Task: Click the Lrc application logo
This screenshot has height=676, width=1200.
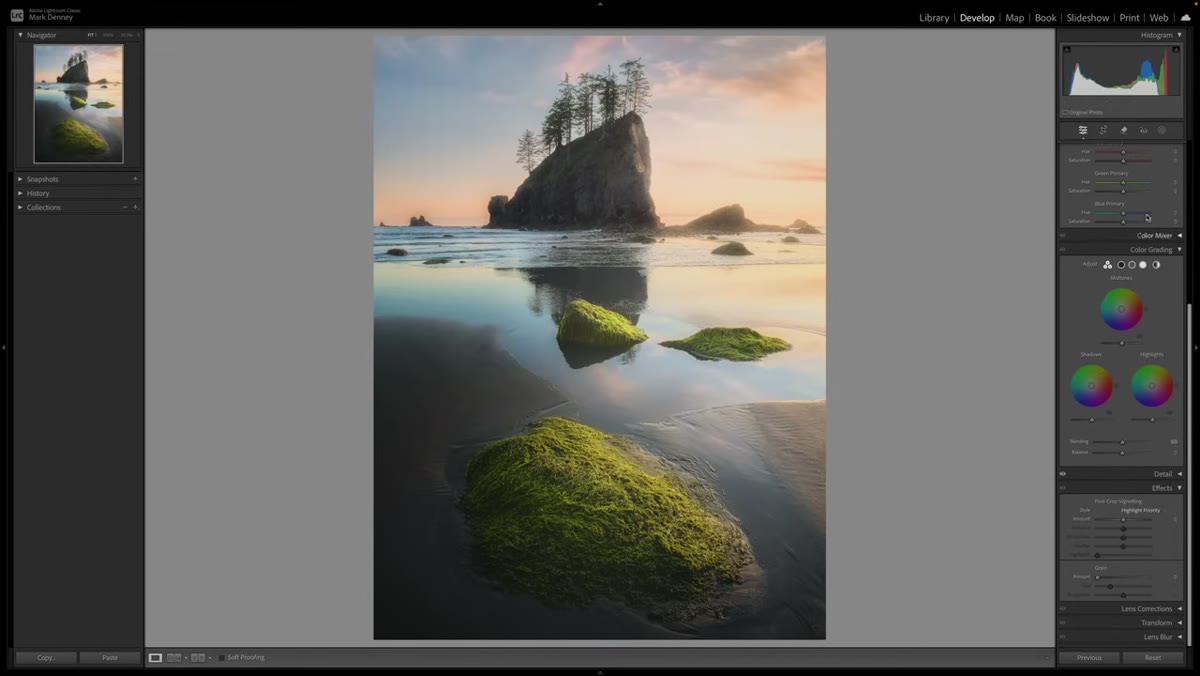Action: coord(17,14)
